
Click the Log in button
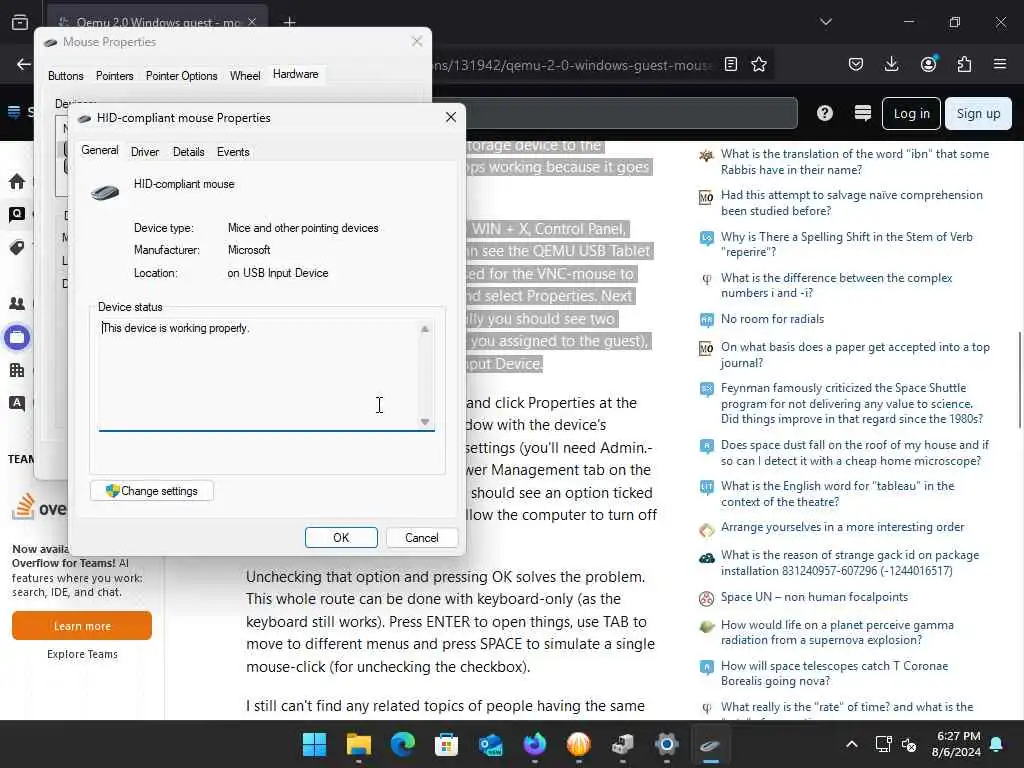click(x=911, y=114)
